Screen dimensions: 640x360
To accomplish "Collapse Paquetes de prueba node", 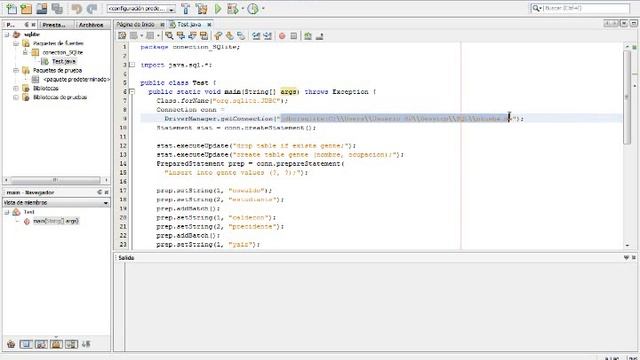I will (x=16, y=70).
